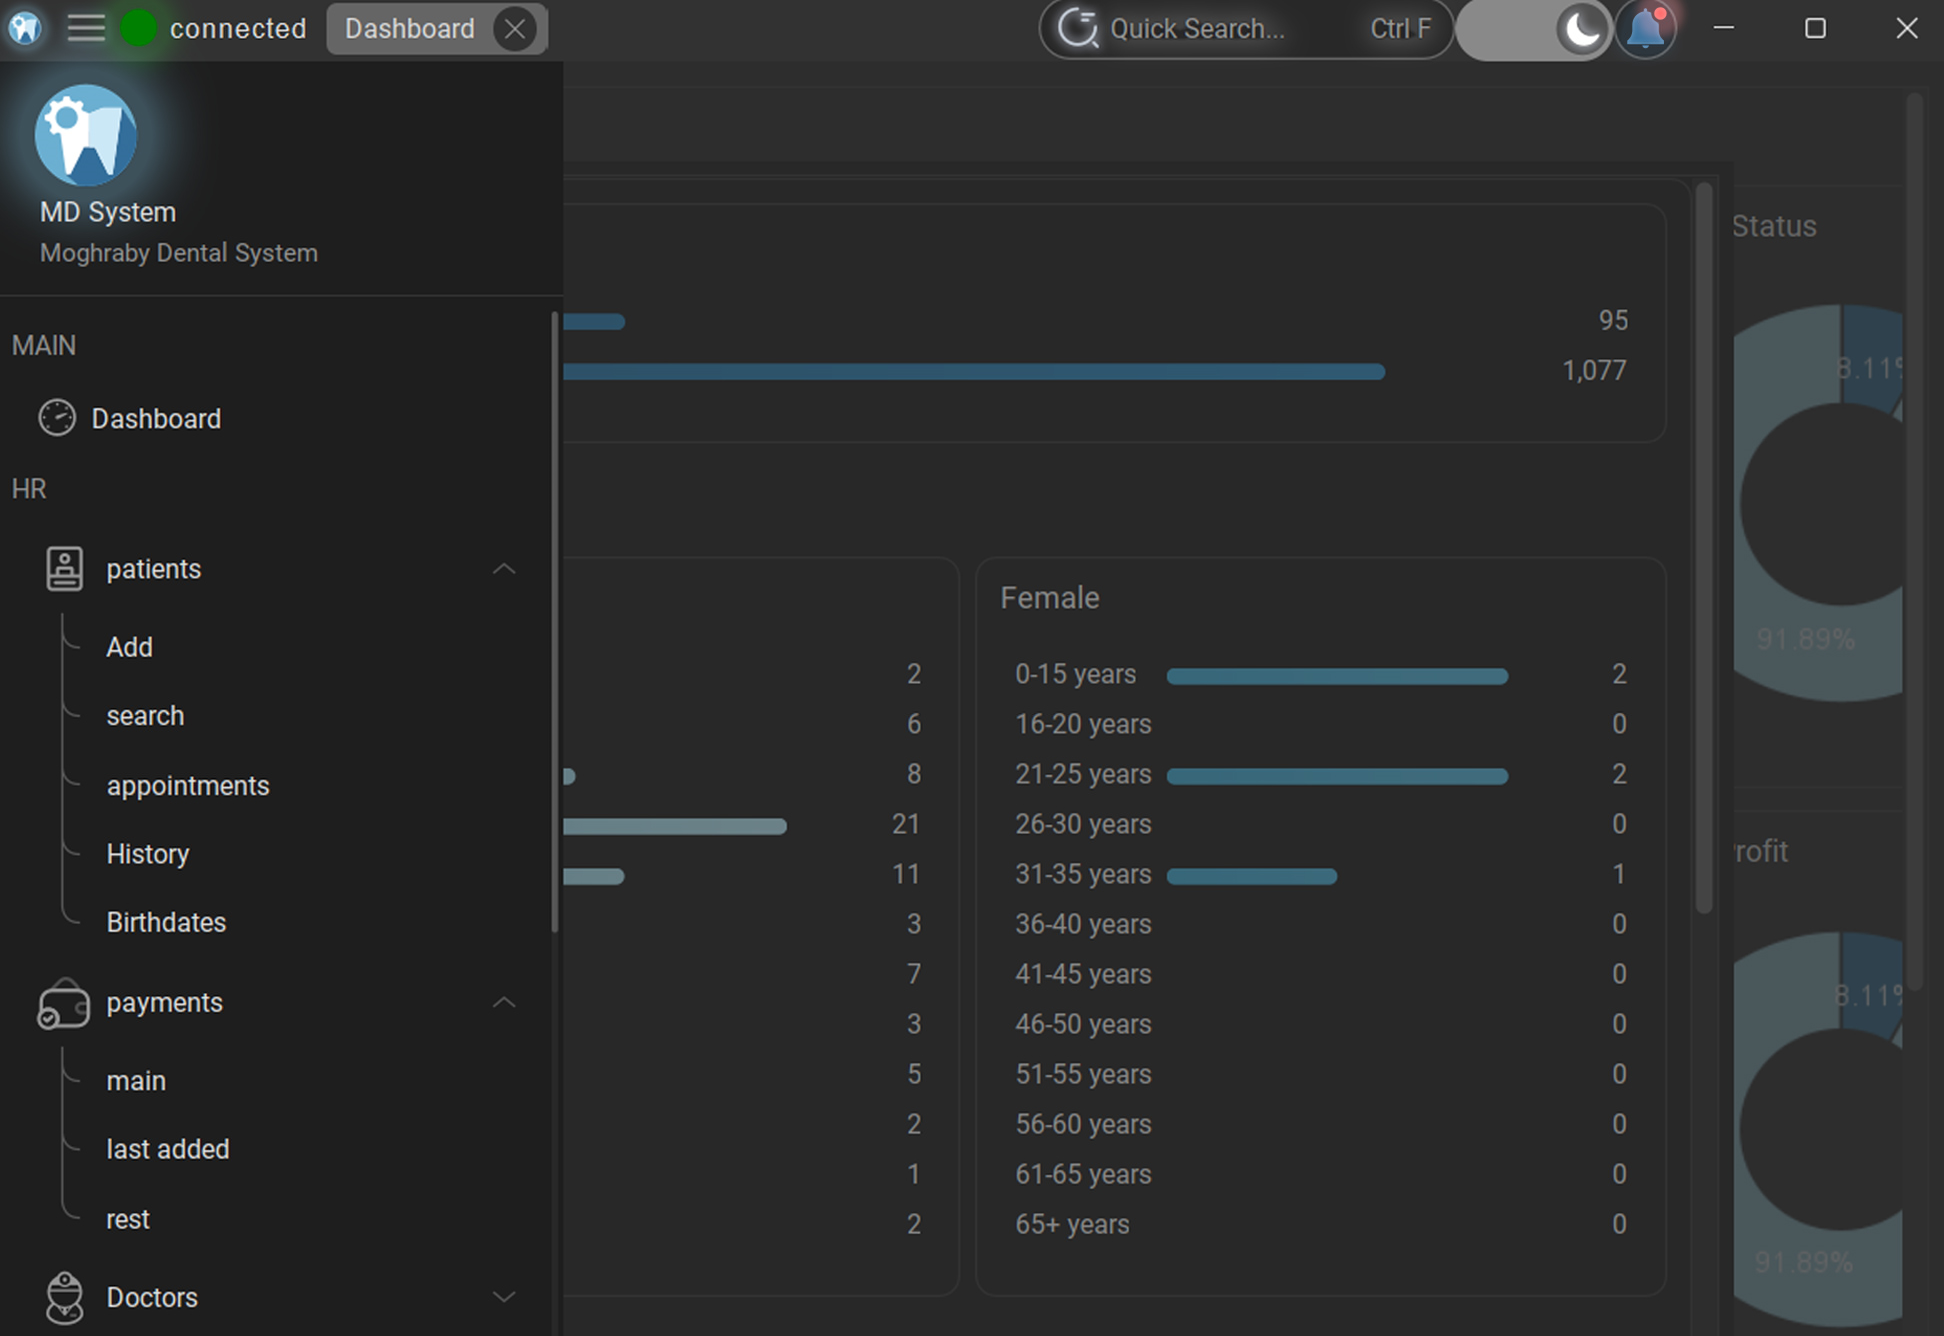Open the Add patient item

(130, 647)
